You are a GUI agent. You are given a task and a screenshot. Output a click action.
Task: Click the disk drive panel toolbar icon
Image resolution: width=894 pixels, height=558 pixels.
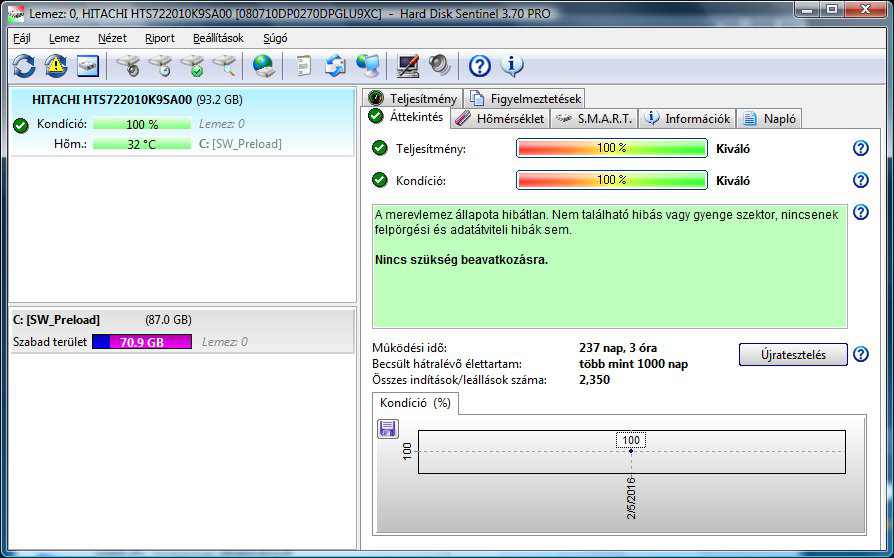[x=88, y=66]
